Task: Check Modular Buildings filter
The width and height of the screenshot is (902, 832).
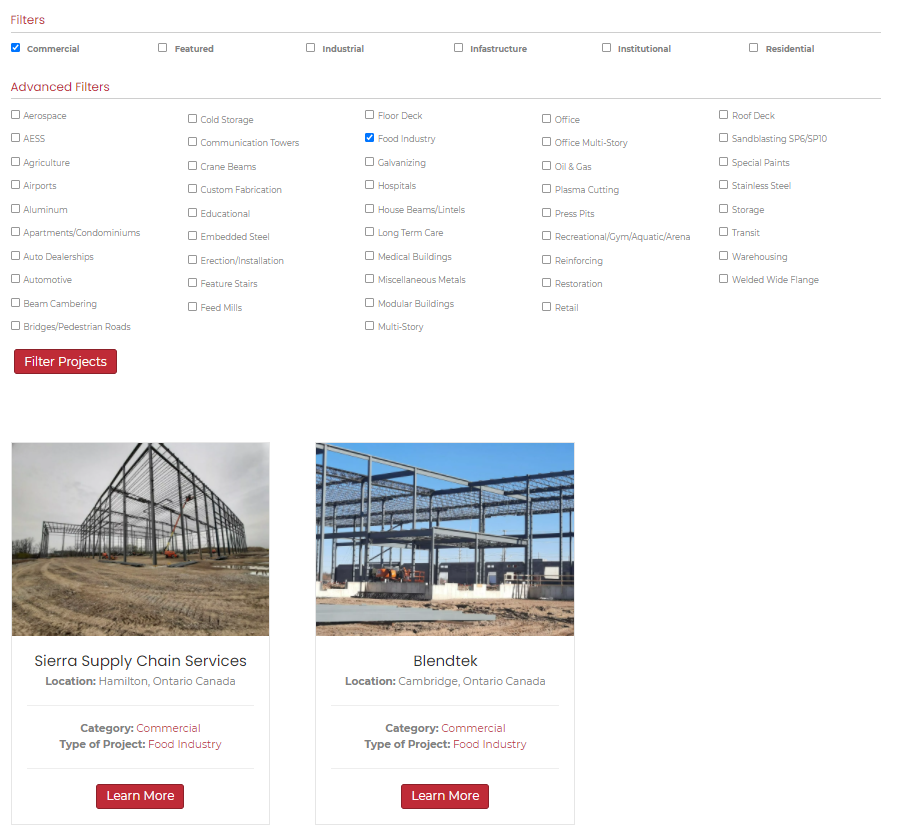Action: (x=370, y=303)
